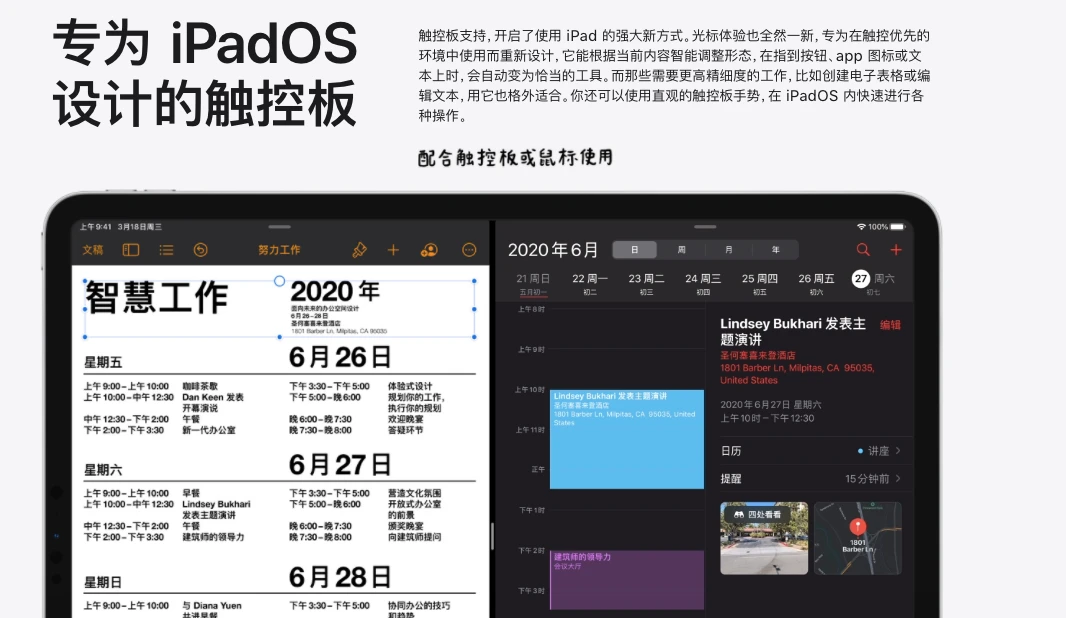This screenshot has width=1066, height=618.
Task: Add a new event with Calendar plus icon
Action: coord(896,250)
